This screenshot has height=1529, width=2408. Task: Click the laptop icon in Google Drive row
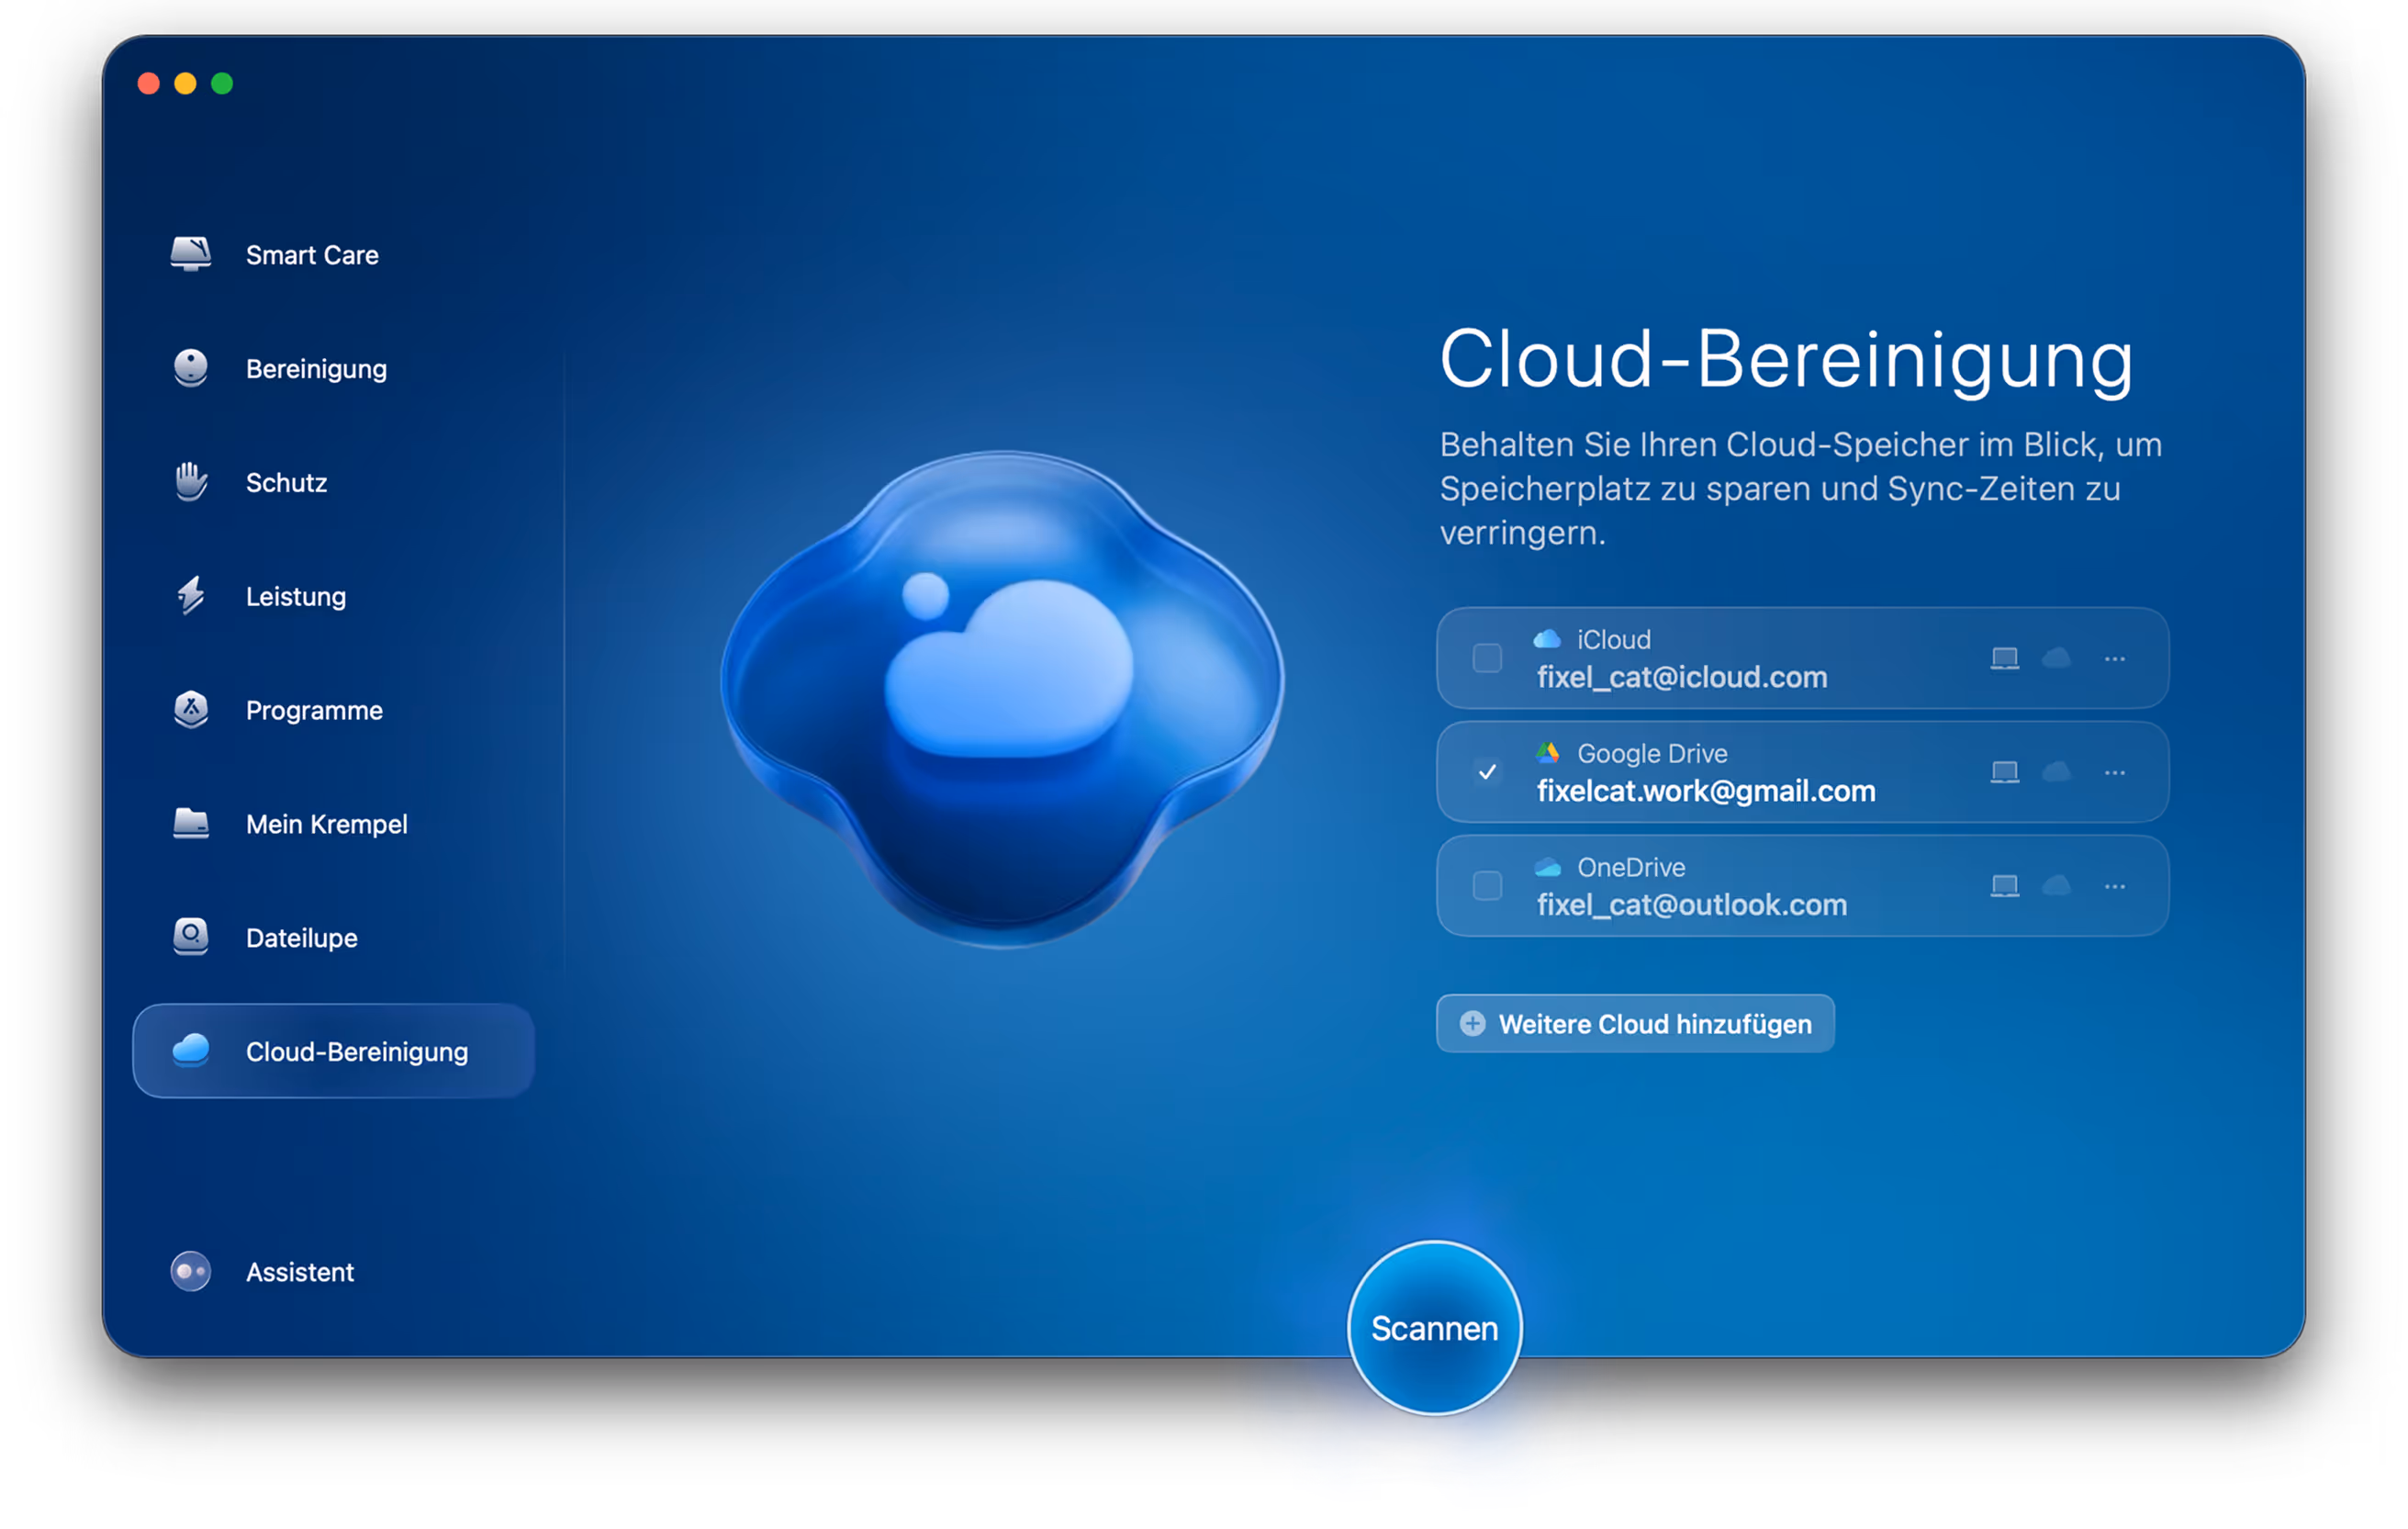pyautogui.click(x=2005, y=772)
